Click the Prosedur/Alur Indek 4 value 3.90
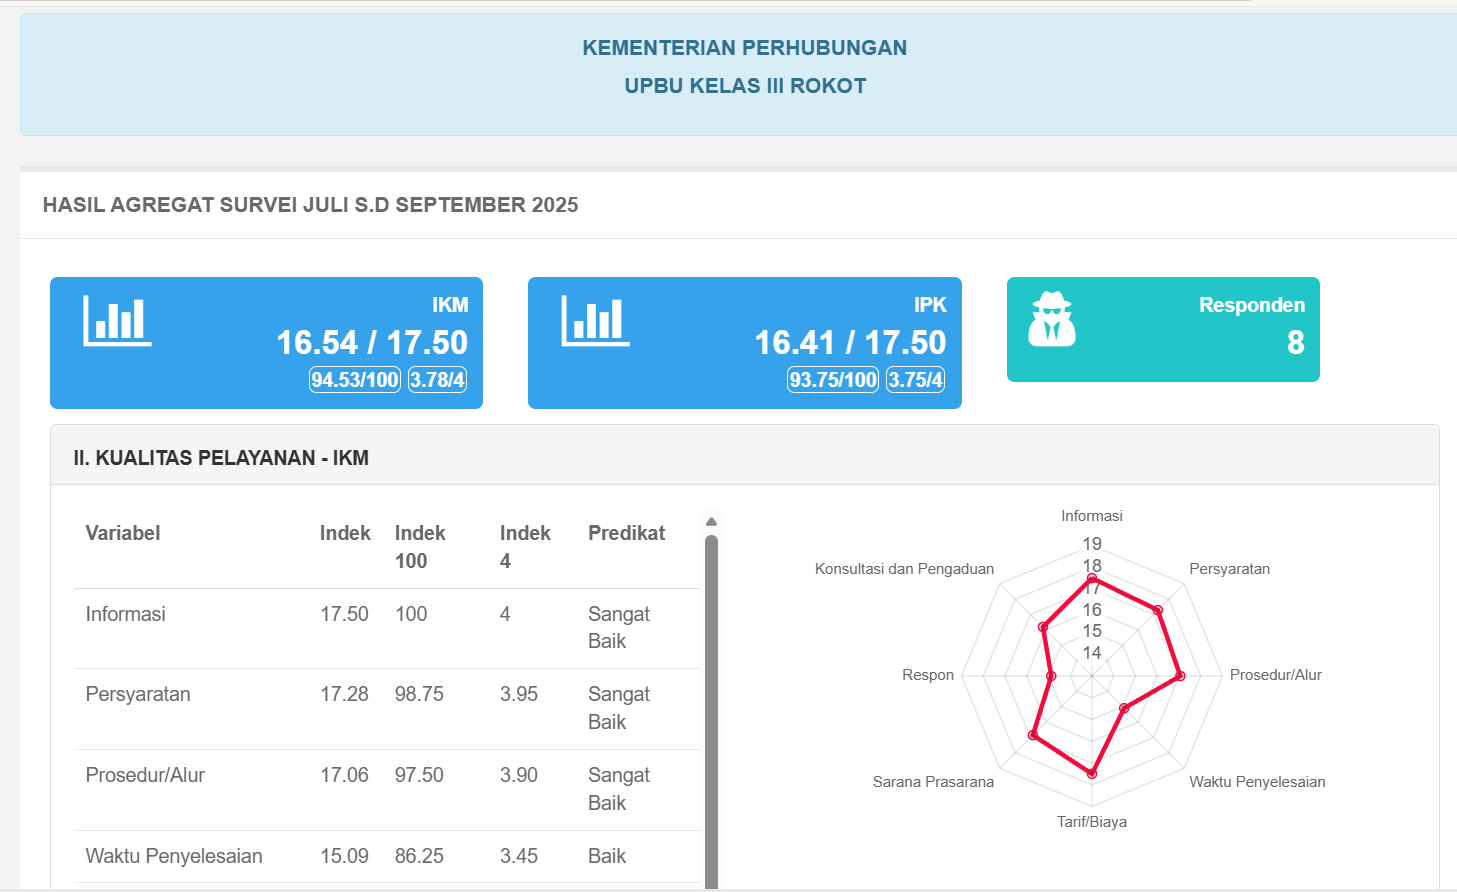 pos(519,775)
